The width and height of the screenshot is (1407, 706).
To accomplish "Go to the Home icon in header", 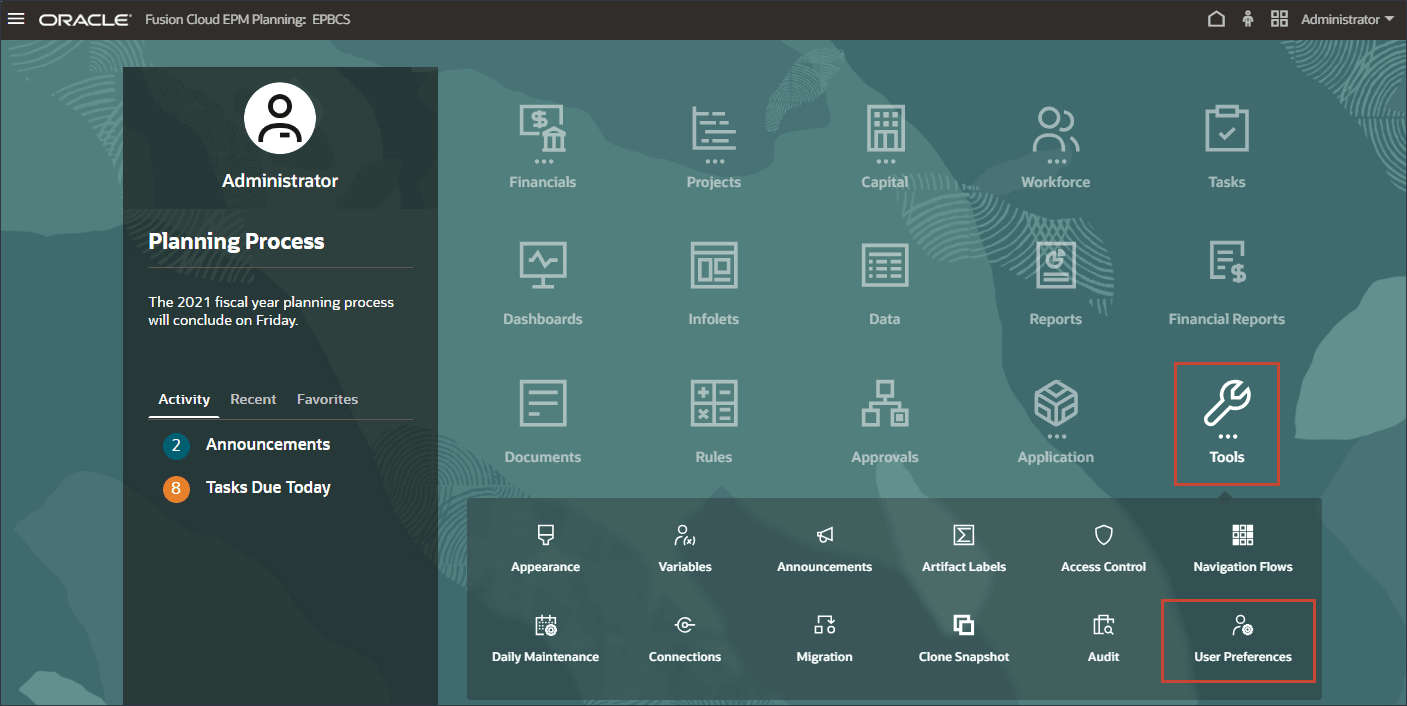I will (1216, 19).
